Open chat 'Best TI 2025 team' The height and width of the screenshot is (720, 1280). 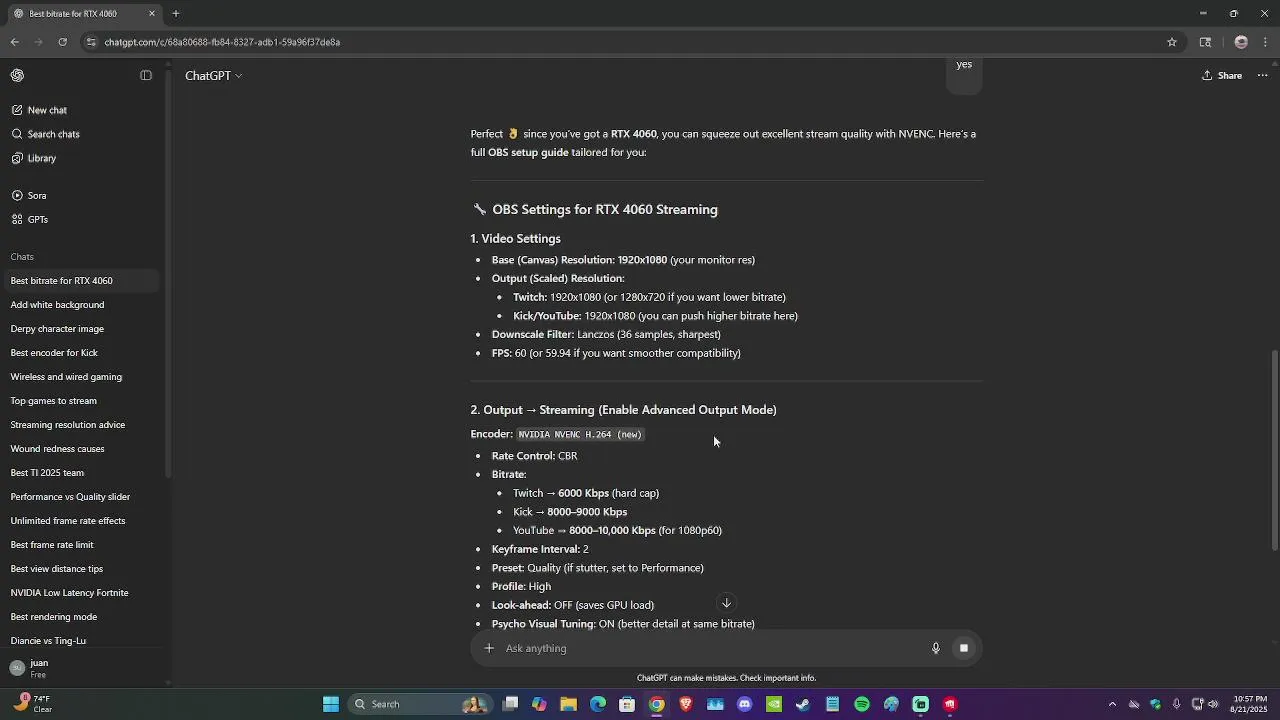80,473
